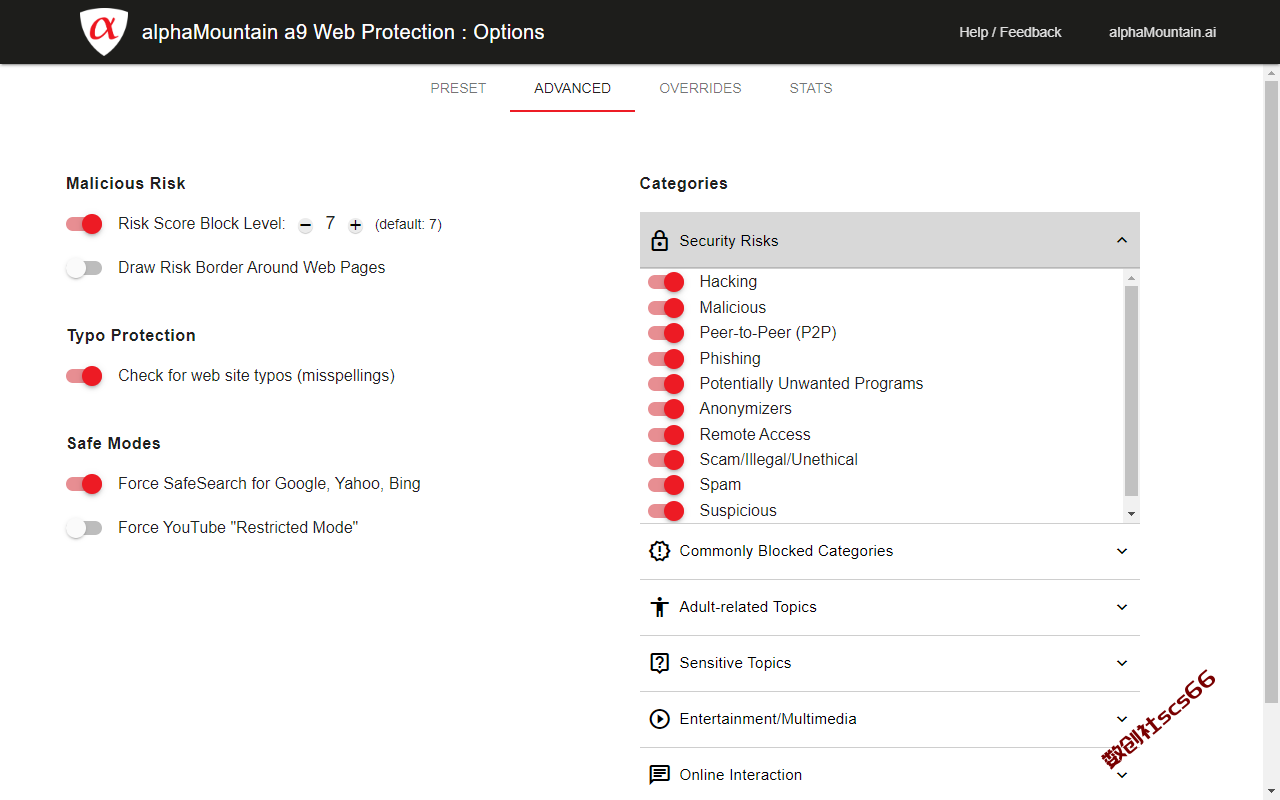Toggle the Remote Access category switch
This screenshot has width=1280, height=800.
pos(666,434)
